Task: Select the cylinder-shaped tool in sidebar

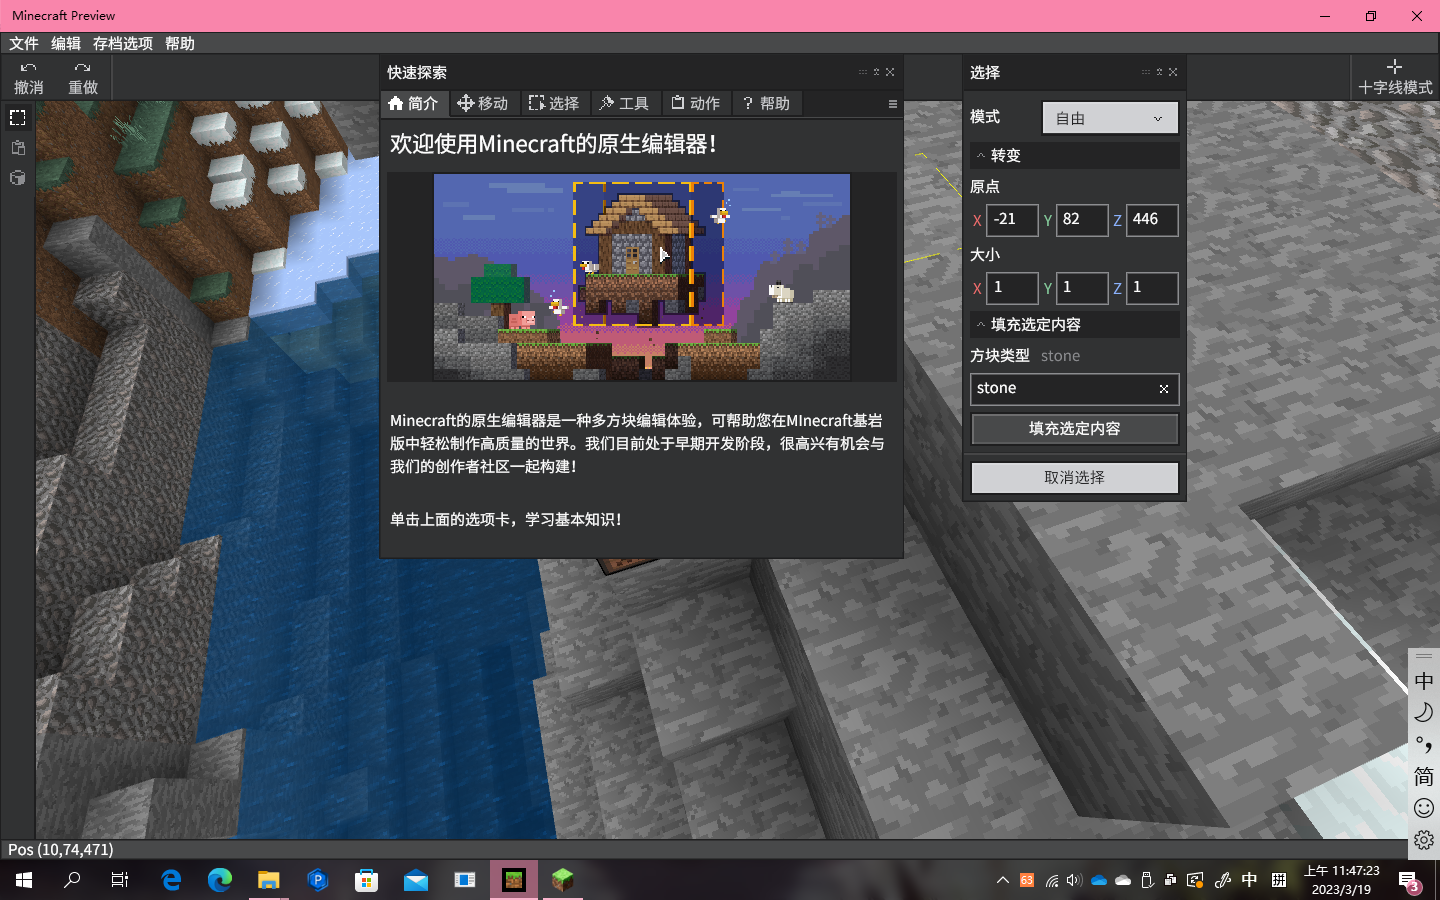Action: [x=17, y=178]
